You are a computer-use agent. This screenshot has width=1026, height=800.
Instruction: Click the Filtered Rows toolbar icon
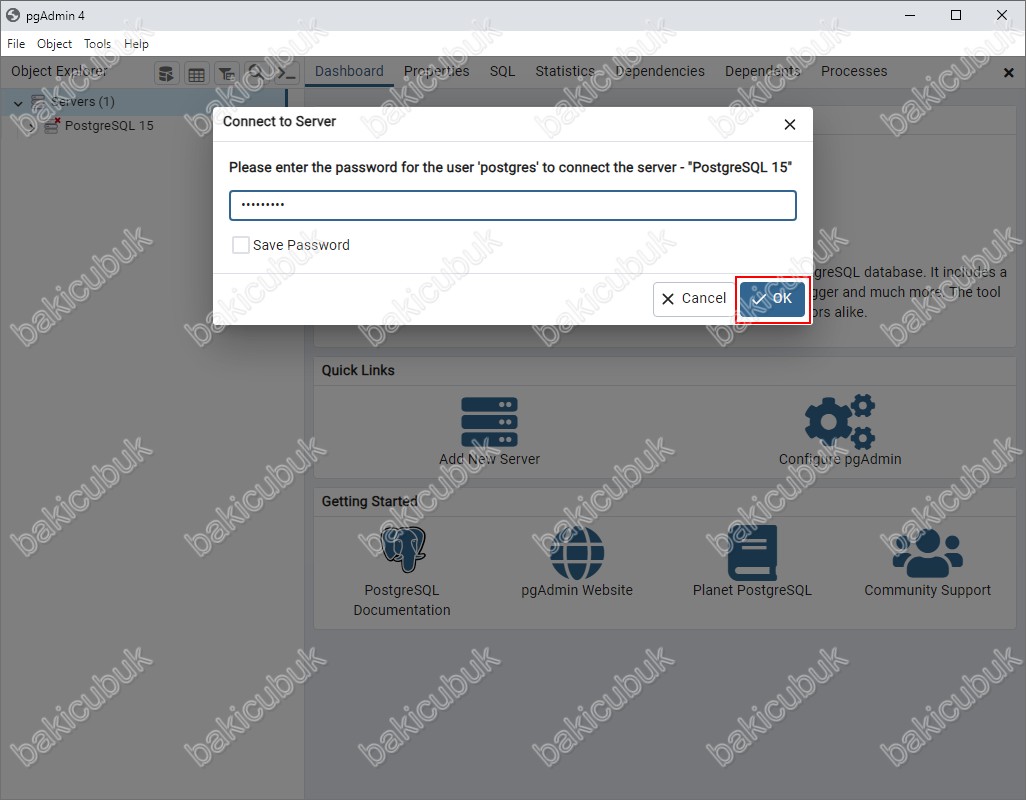[226, 74]
